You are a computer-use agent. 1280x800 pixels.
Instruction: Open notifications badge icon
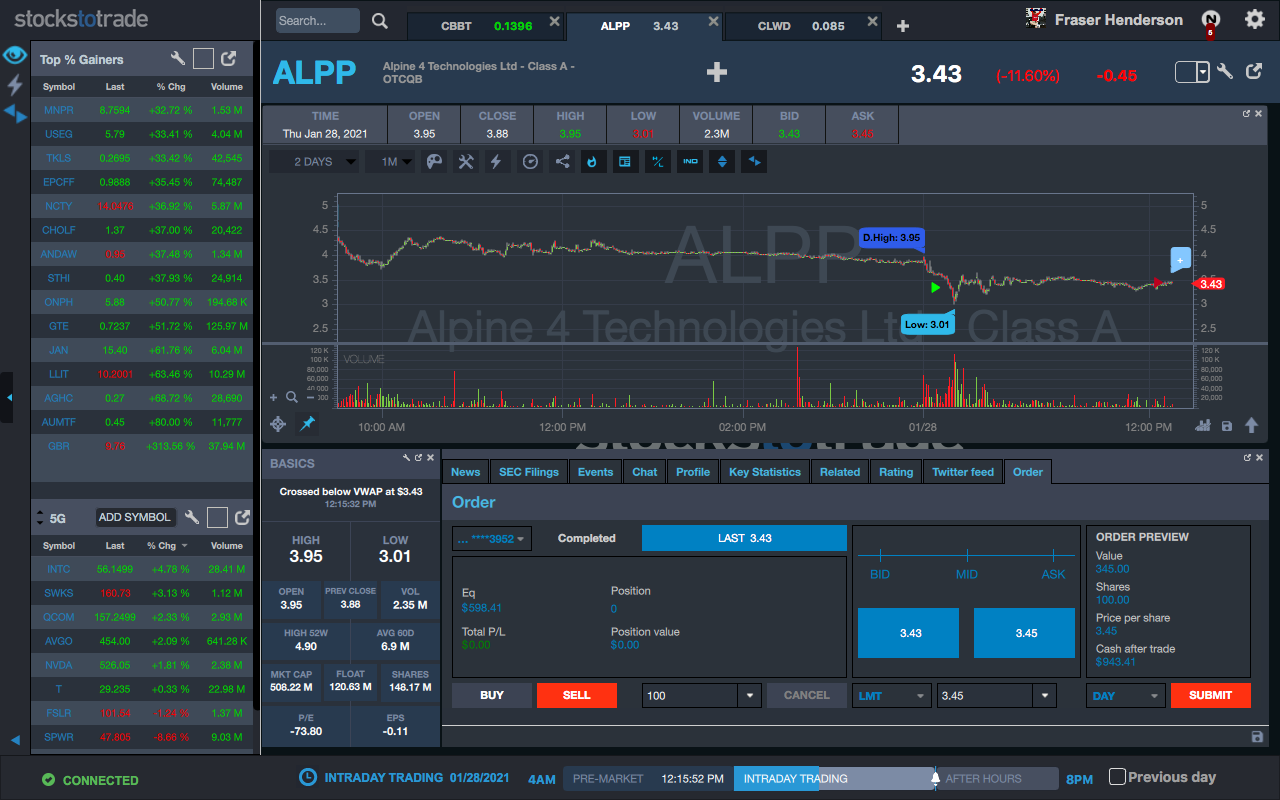tap(1211, 20)
